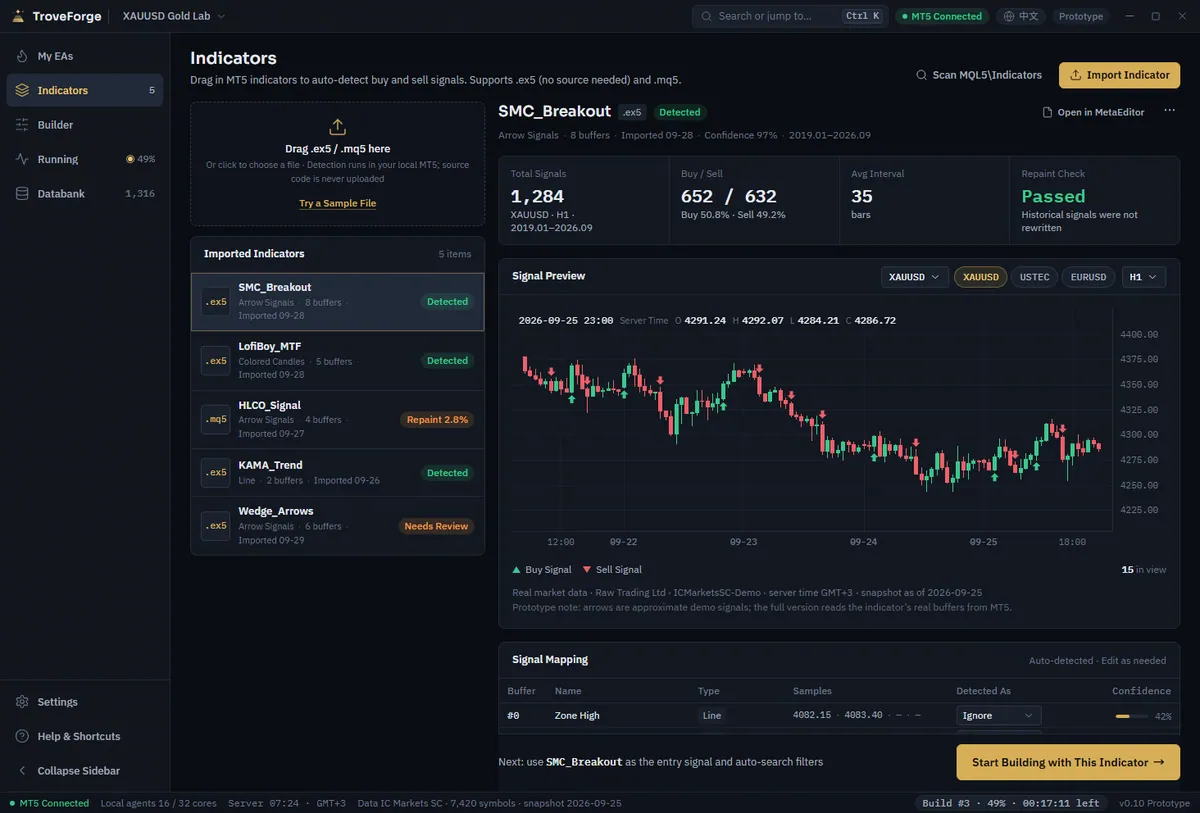Image resolution: width=1200 pixels, height=813 pixels.
Task: Go to Builder section
Action: pyautogui.click(x=85, y=125)
